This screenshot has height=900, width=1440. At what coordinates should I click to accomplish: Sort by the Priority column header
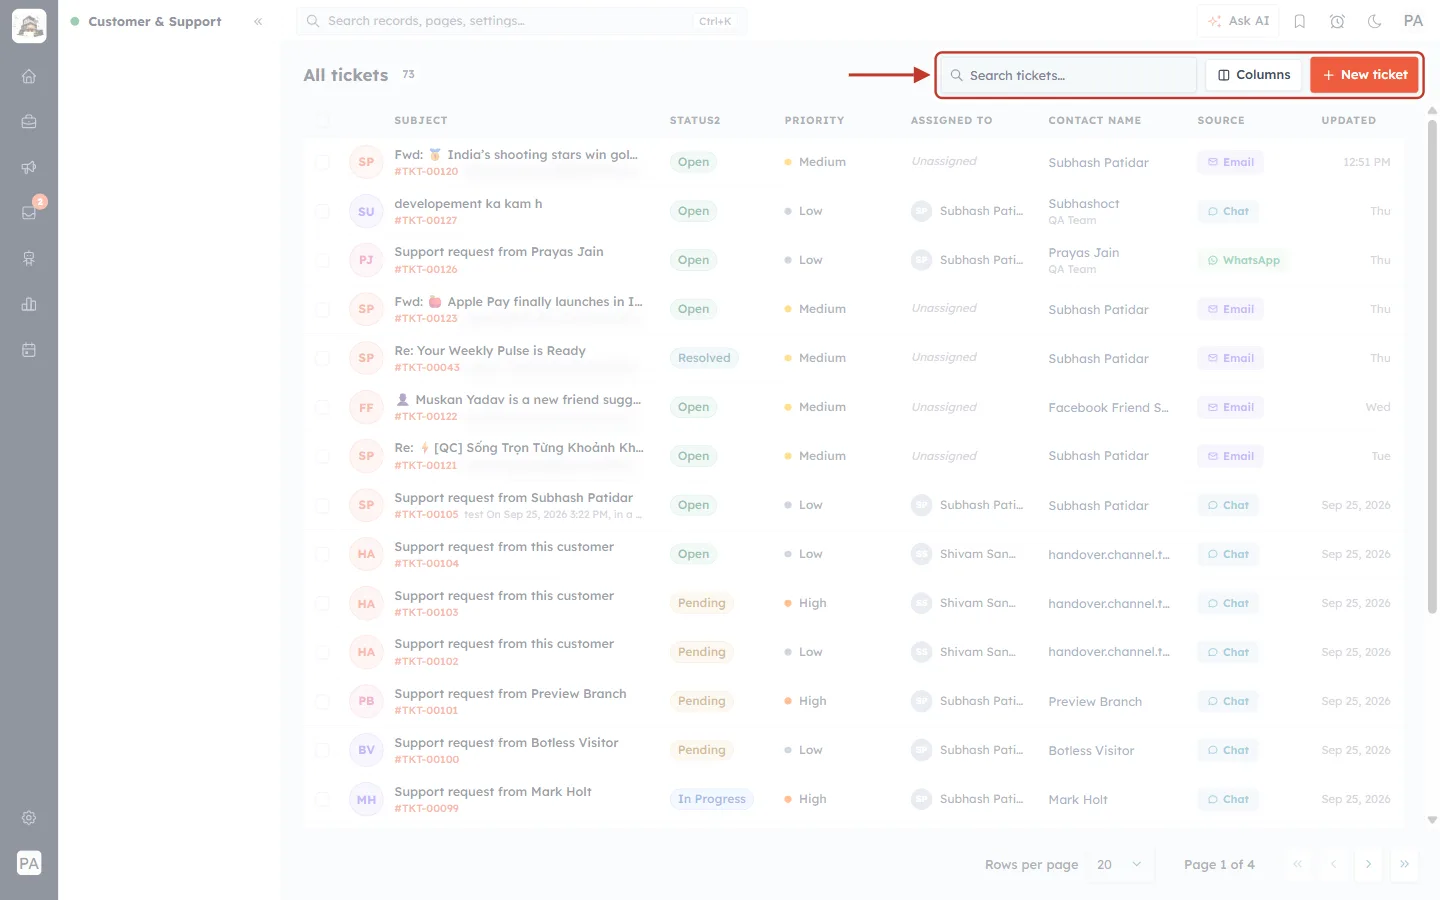pyautogui.click(x=814, y=120)
